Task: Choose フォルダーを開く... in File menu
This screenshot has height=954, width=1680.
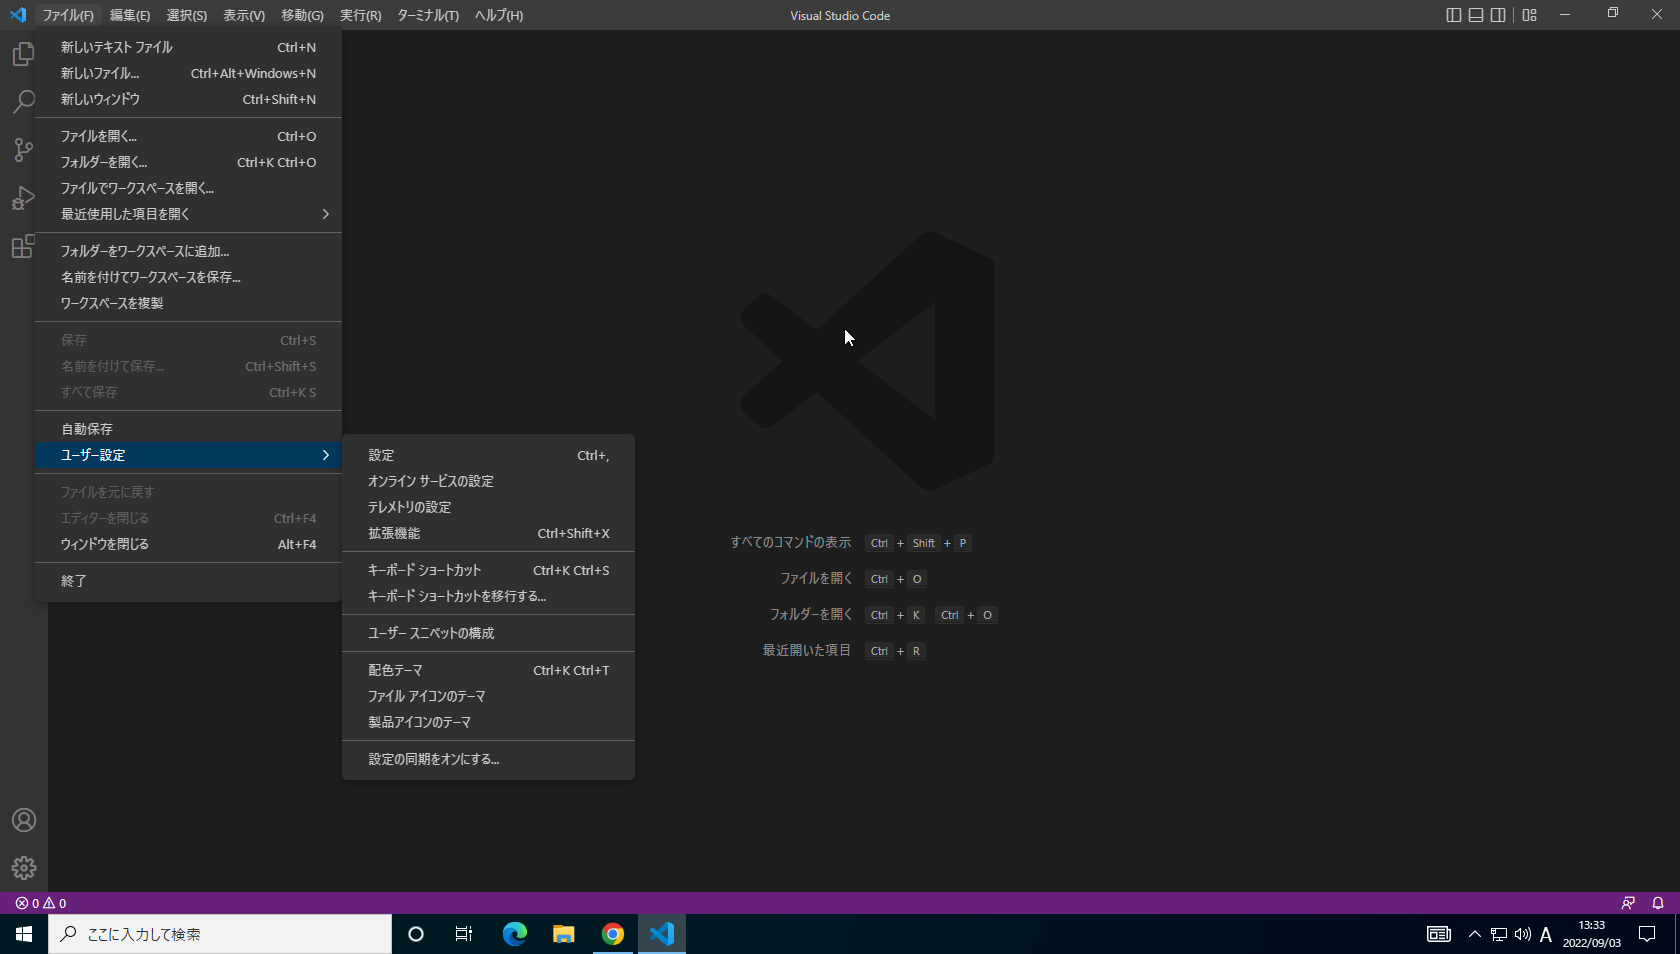Action: coord(189,162)
